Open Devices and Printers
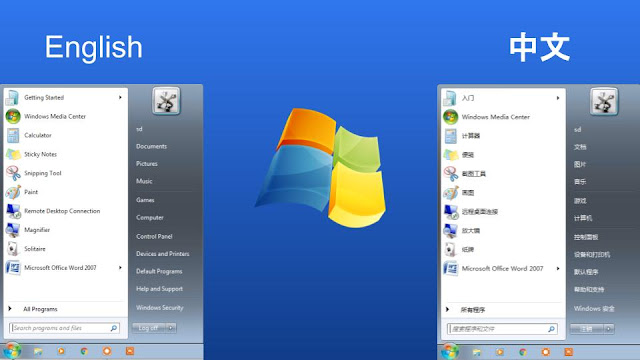The height and width of the screenshot is (360, 640). click(x=162, y=254)
